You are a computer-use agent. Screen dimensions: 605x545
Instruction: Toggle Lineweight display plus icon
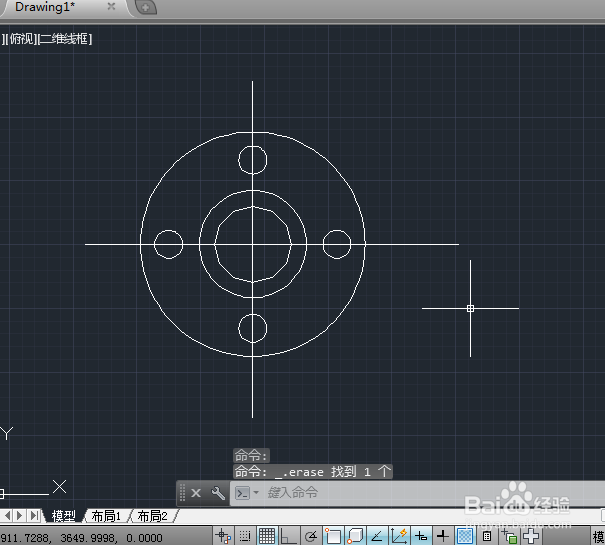(443, 536)
